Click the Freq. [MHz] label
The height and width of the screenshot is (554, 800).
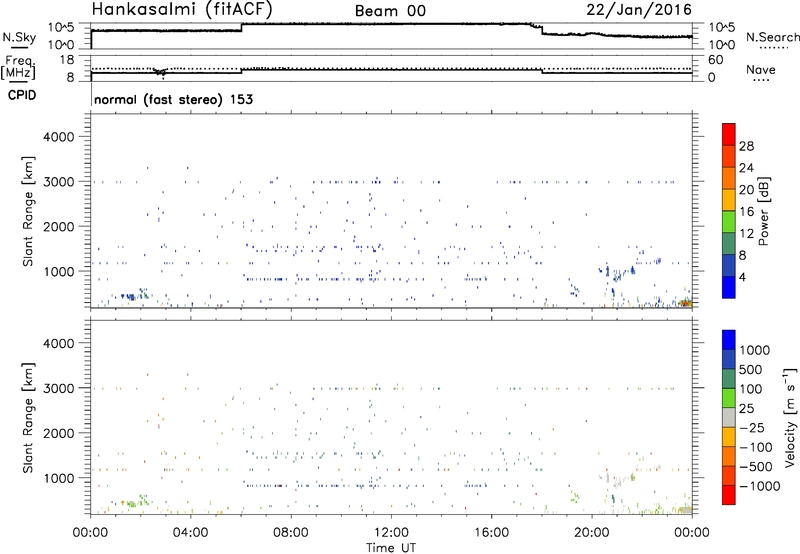pyautogui.click(x=18, y=67)
